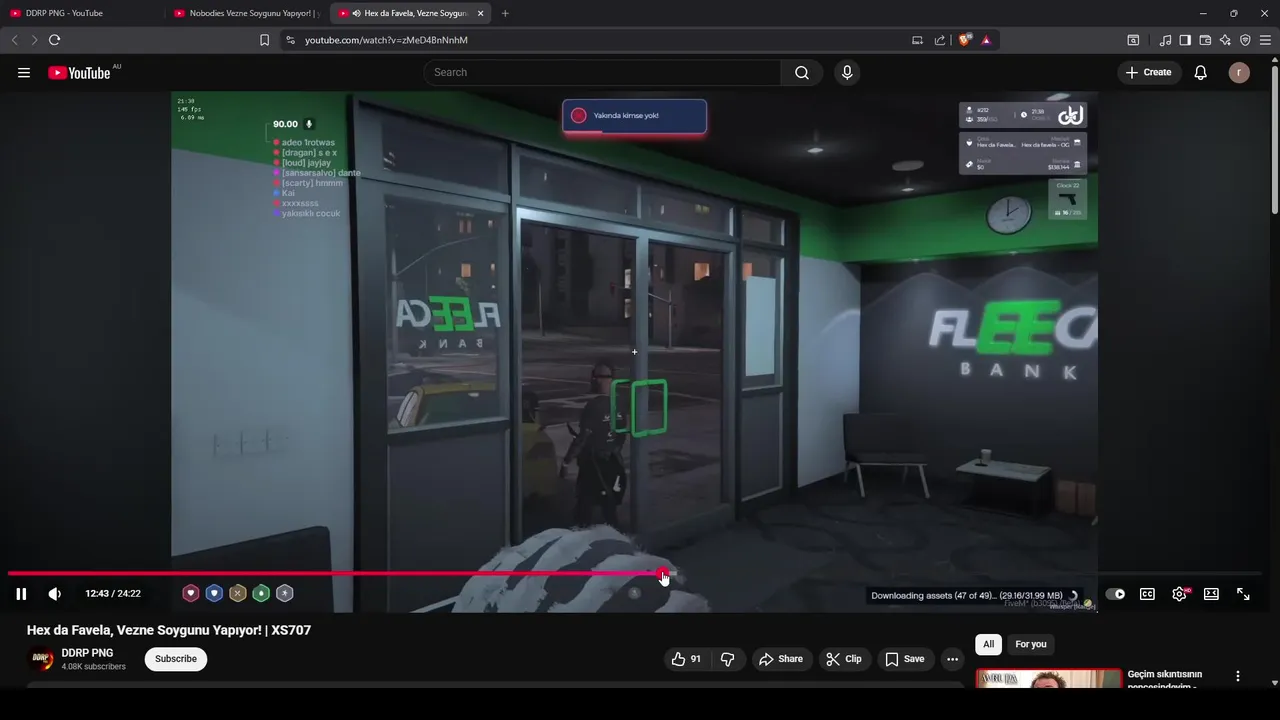Click the 12:43 / 24:22 time display
The image size is (1280, 720).
click(113, 594)
